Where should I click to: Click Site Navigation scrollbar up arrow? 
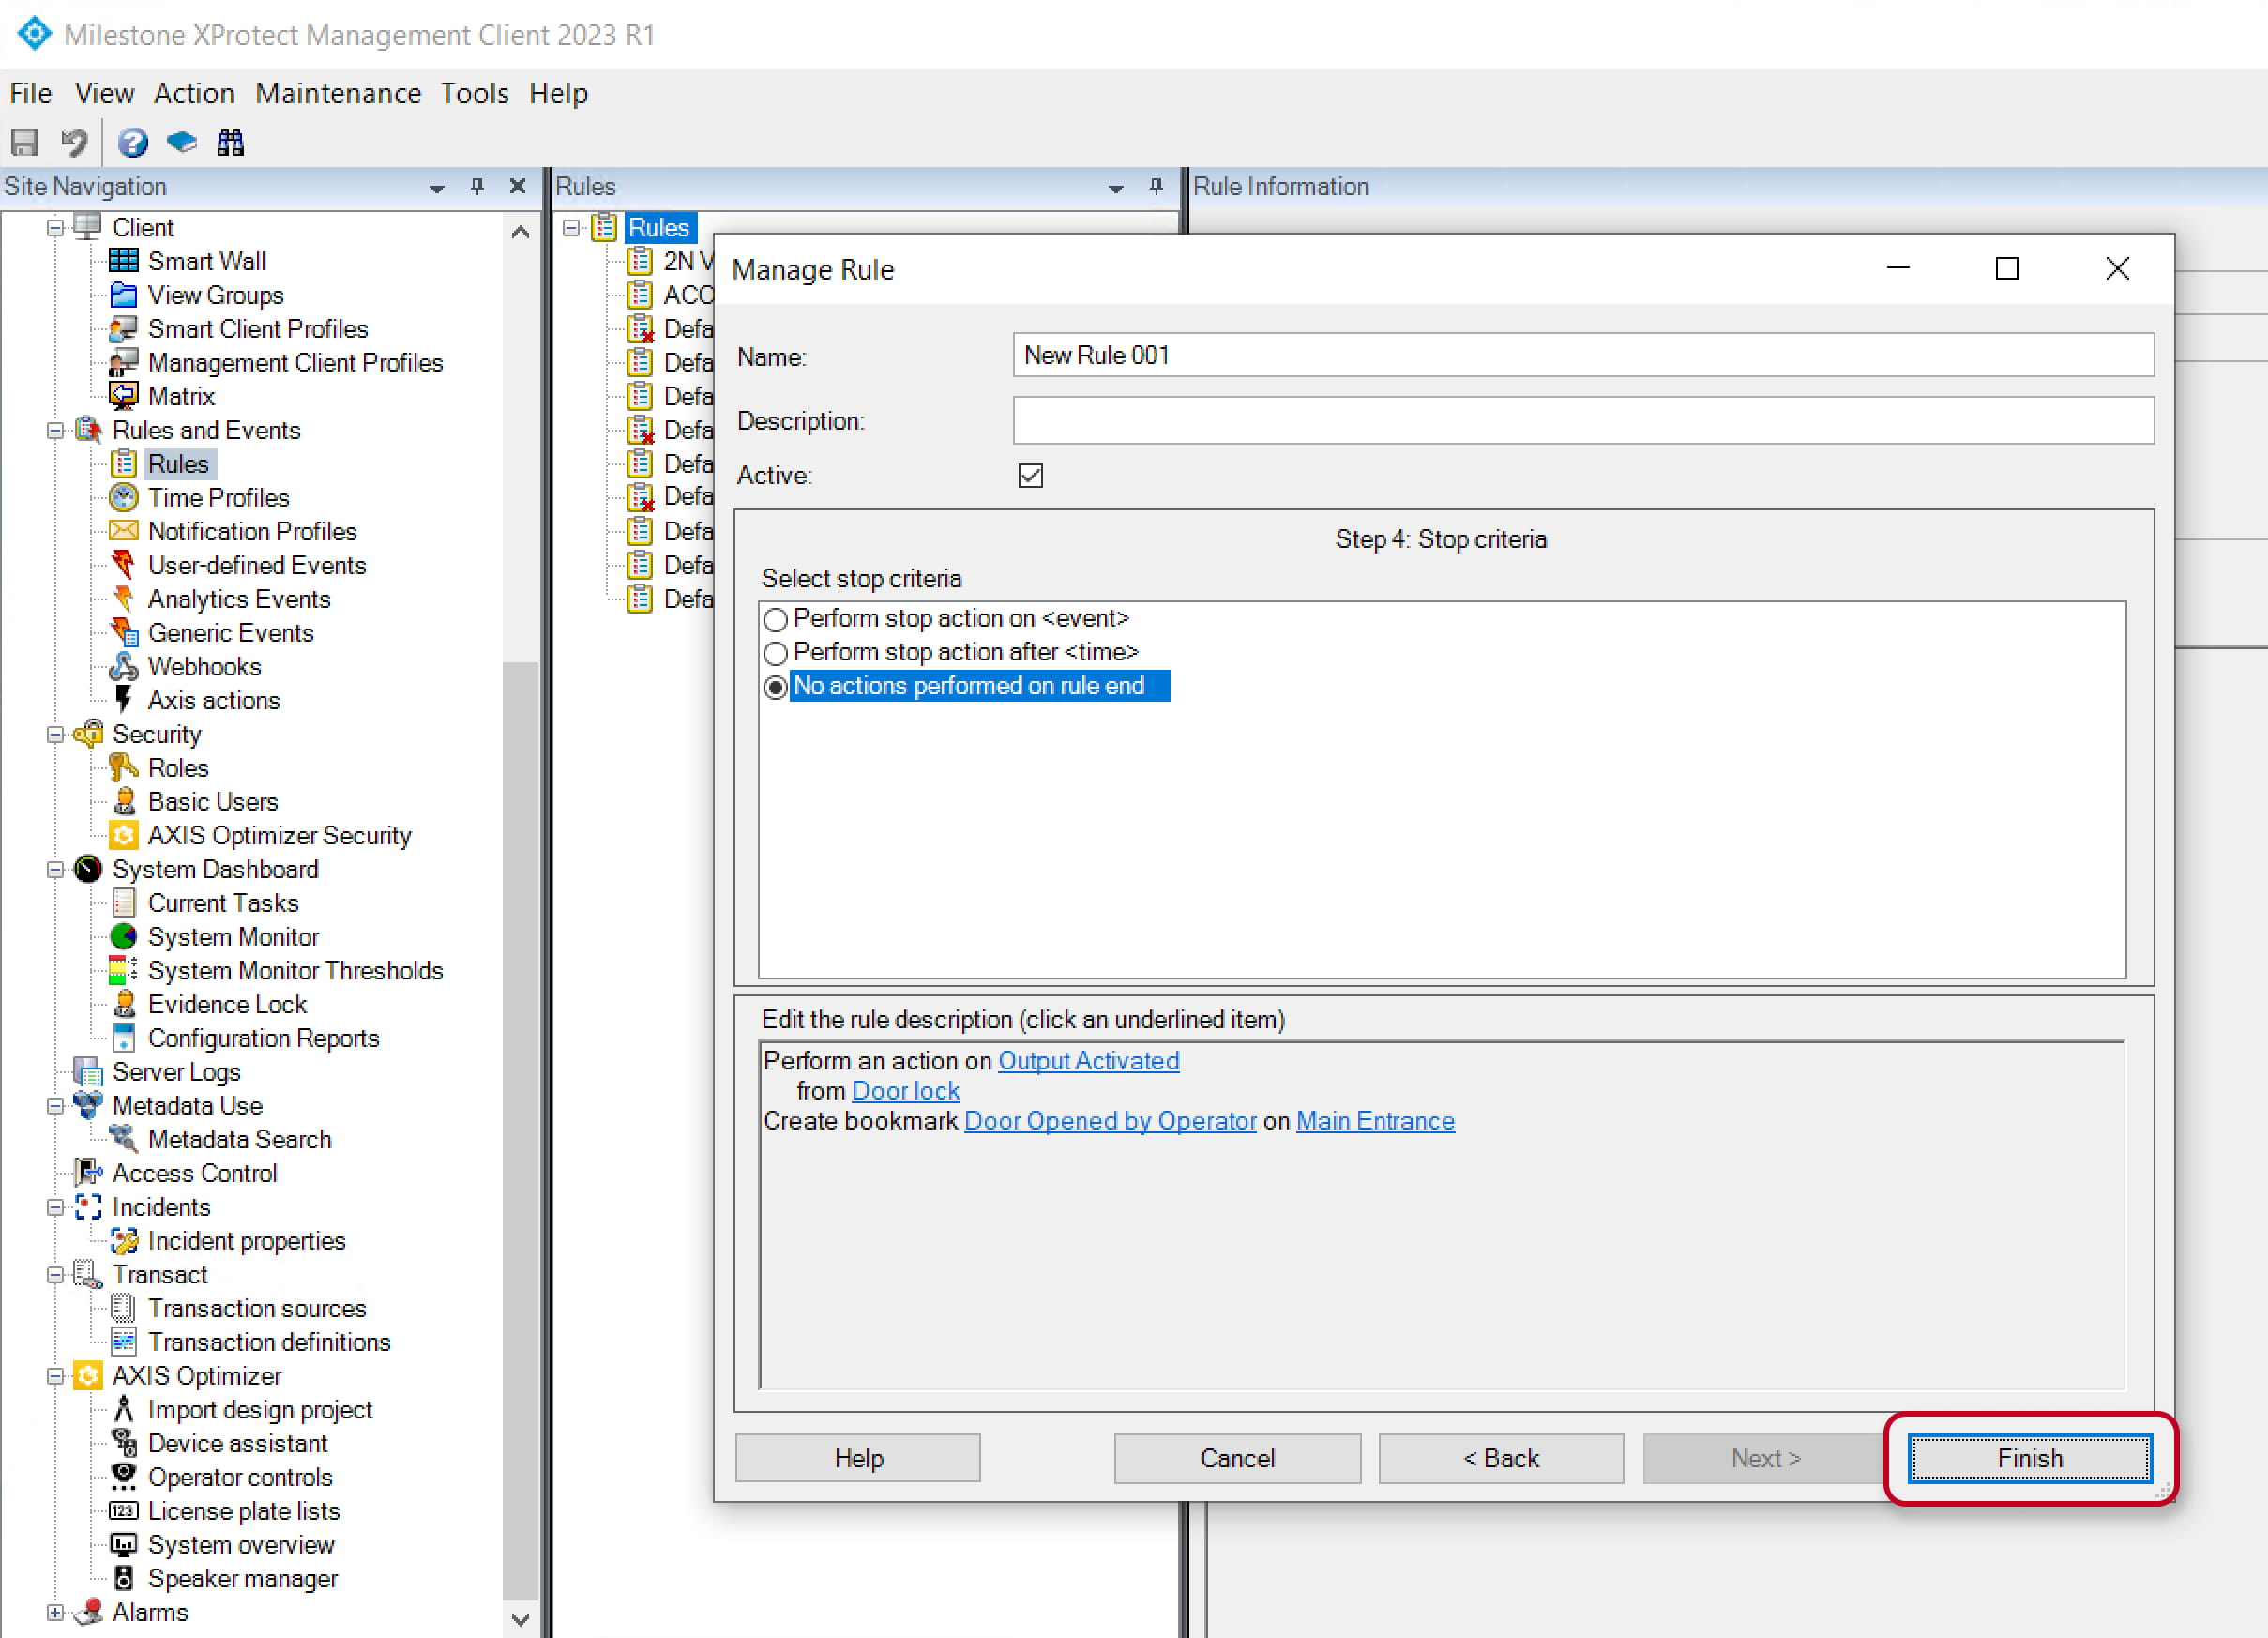(x=520, y=233)
